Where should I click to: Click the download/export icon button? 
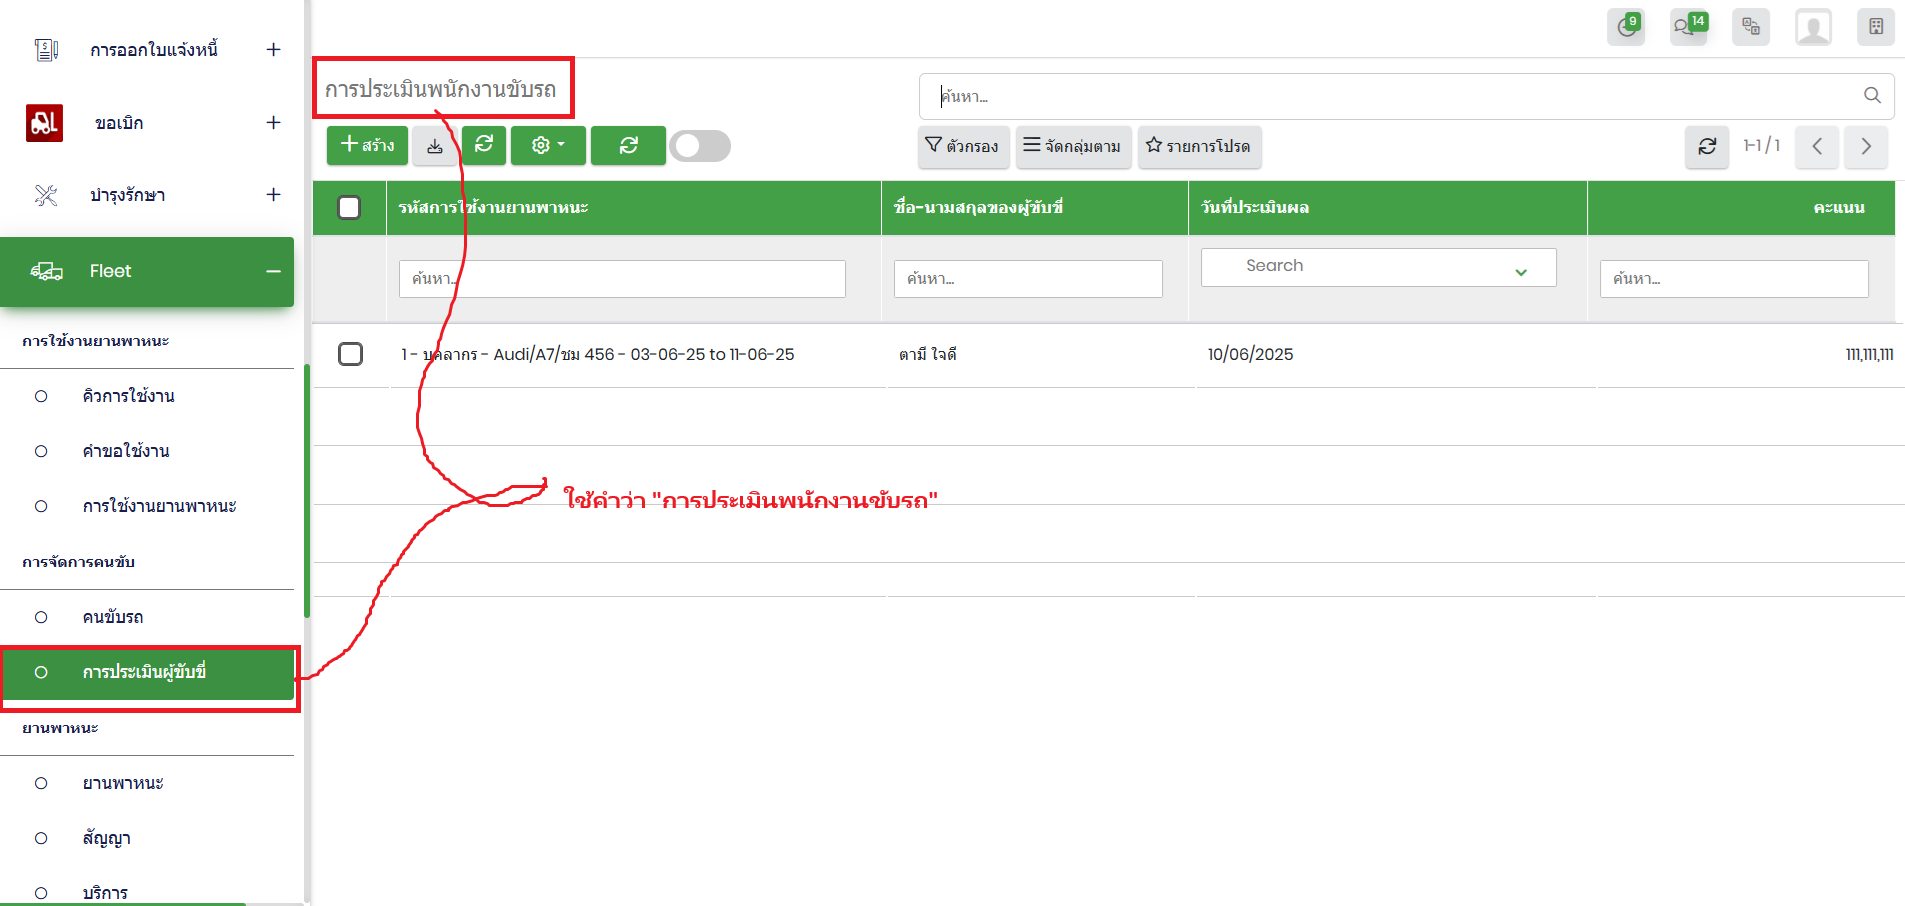click(x=435, y=146)
